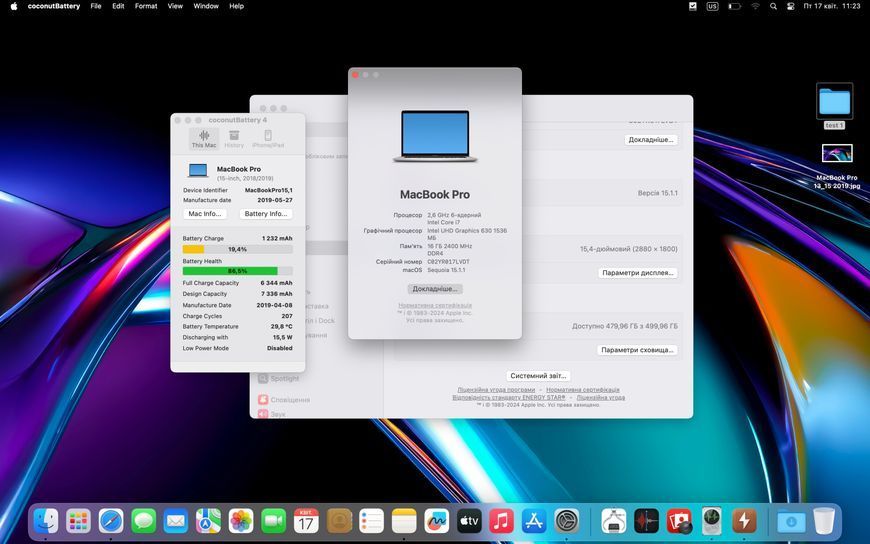
Task: Click the Mac Info... button
Action: click(205, 214)
